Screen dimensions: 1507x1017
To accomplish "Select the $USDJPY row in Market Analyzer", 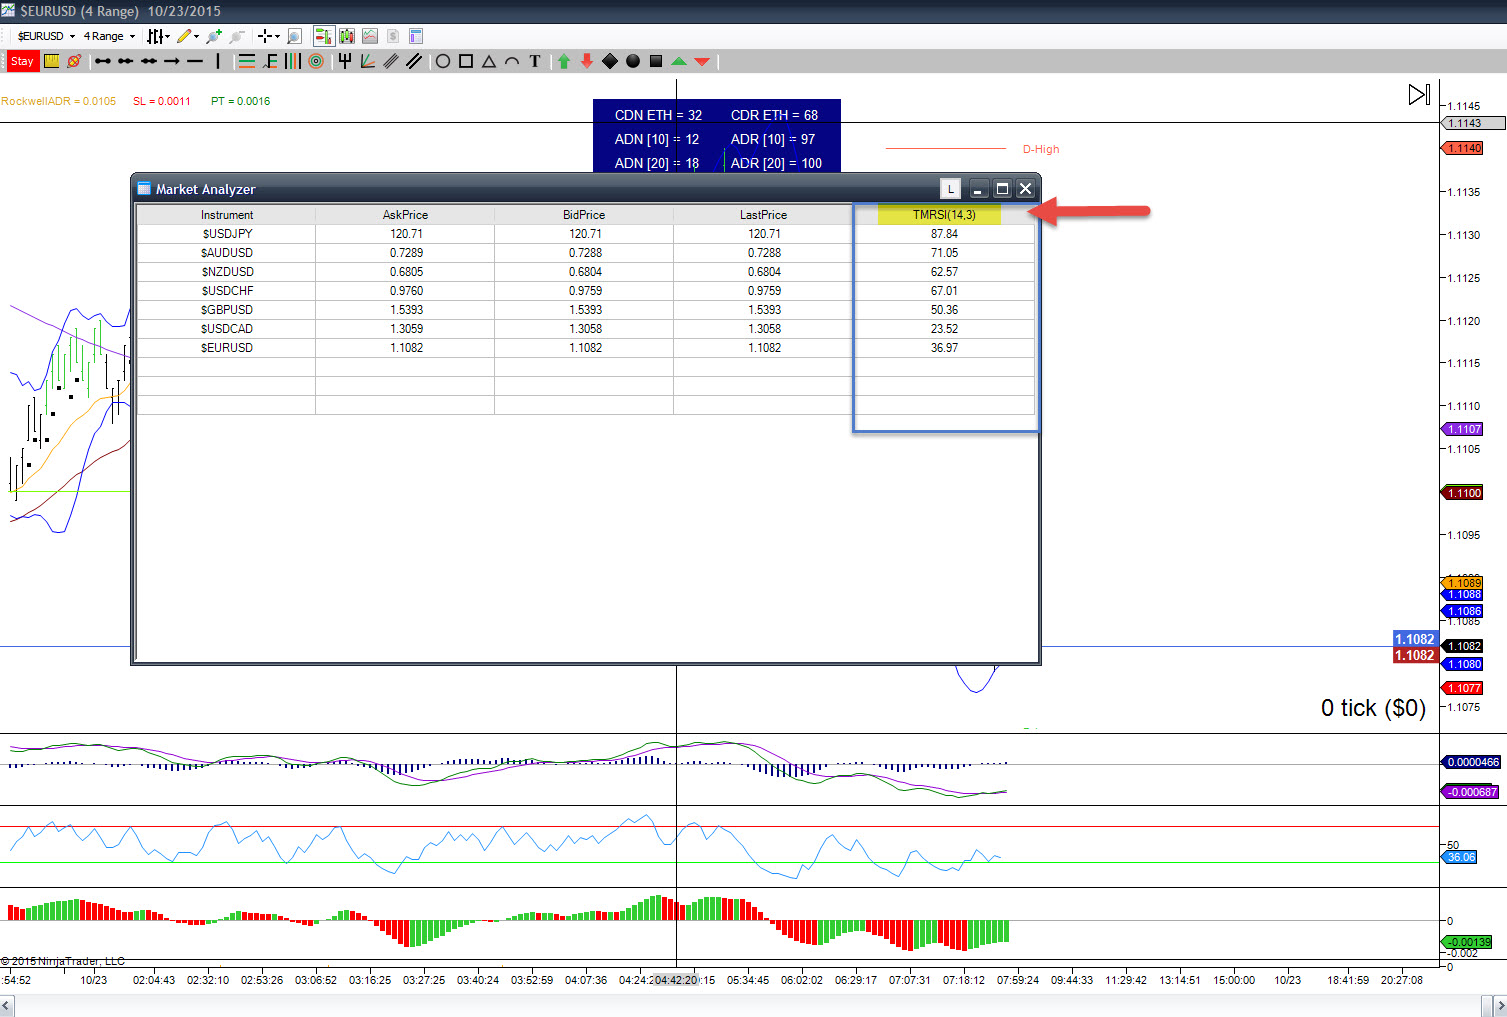I will tap(586, 234).
